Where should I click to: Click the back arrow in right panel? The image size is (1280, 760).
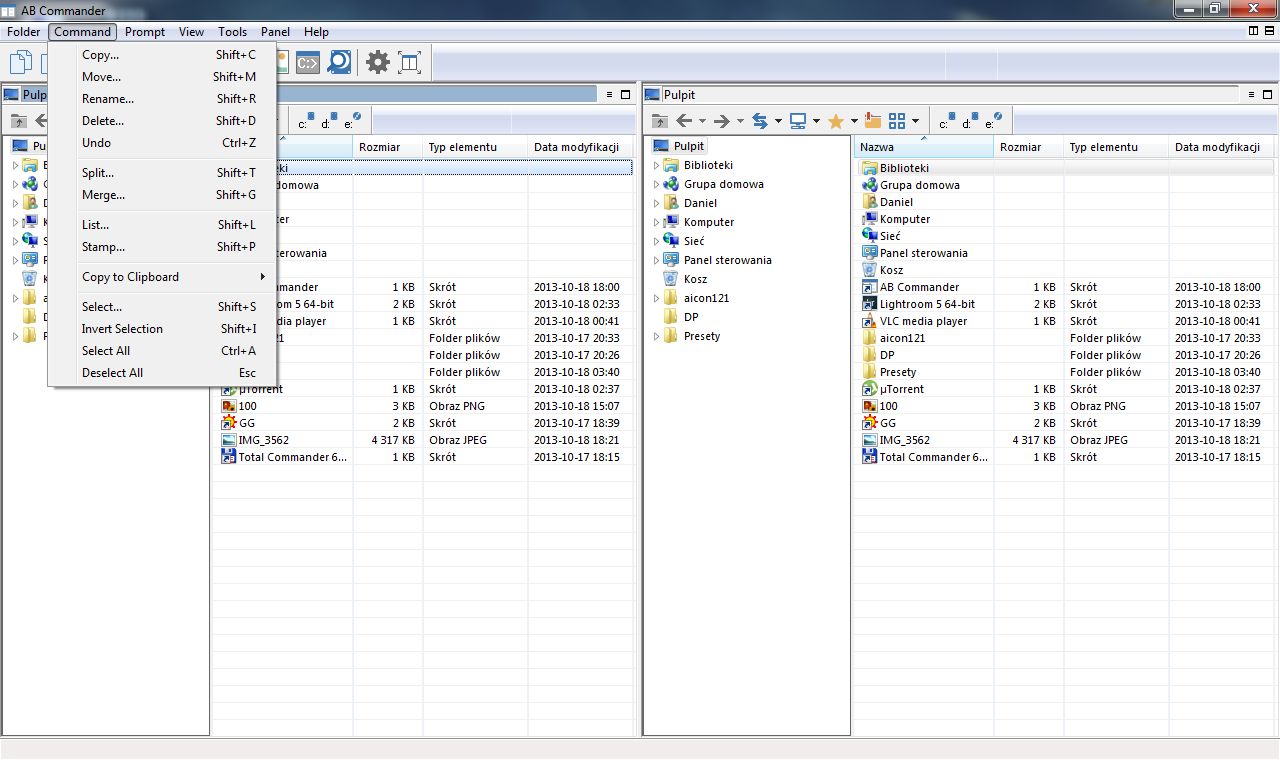[x=684, y=121]
